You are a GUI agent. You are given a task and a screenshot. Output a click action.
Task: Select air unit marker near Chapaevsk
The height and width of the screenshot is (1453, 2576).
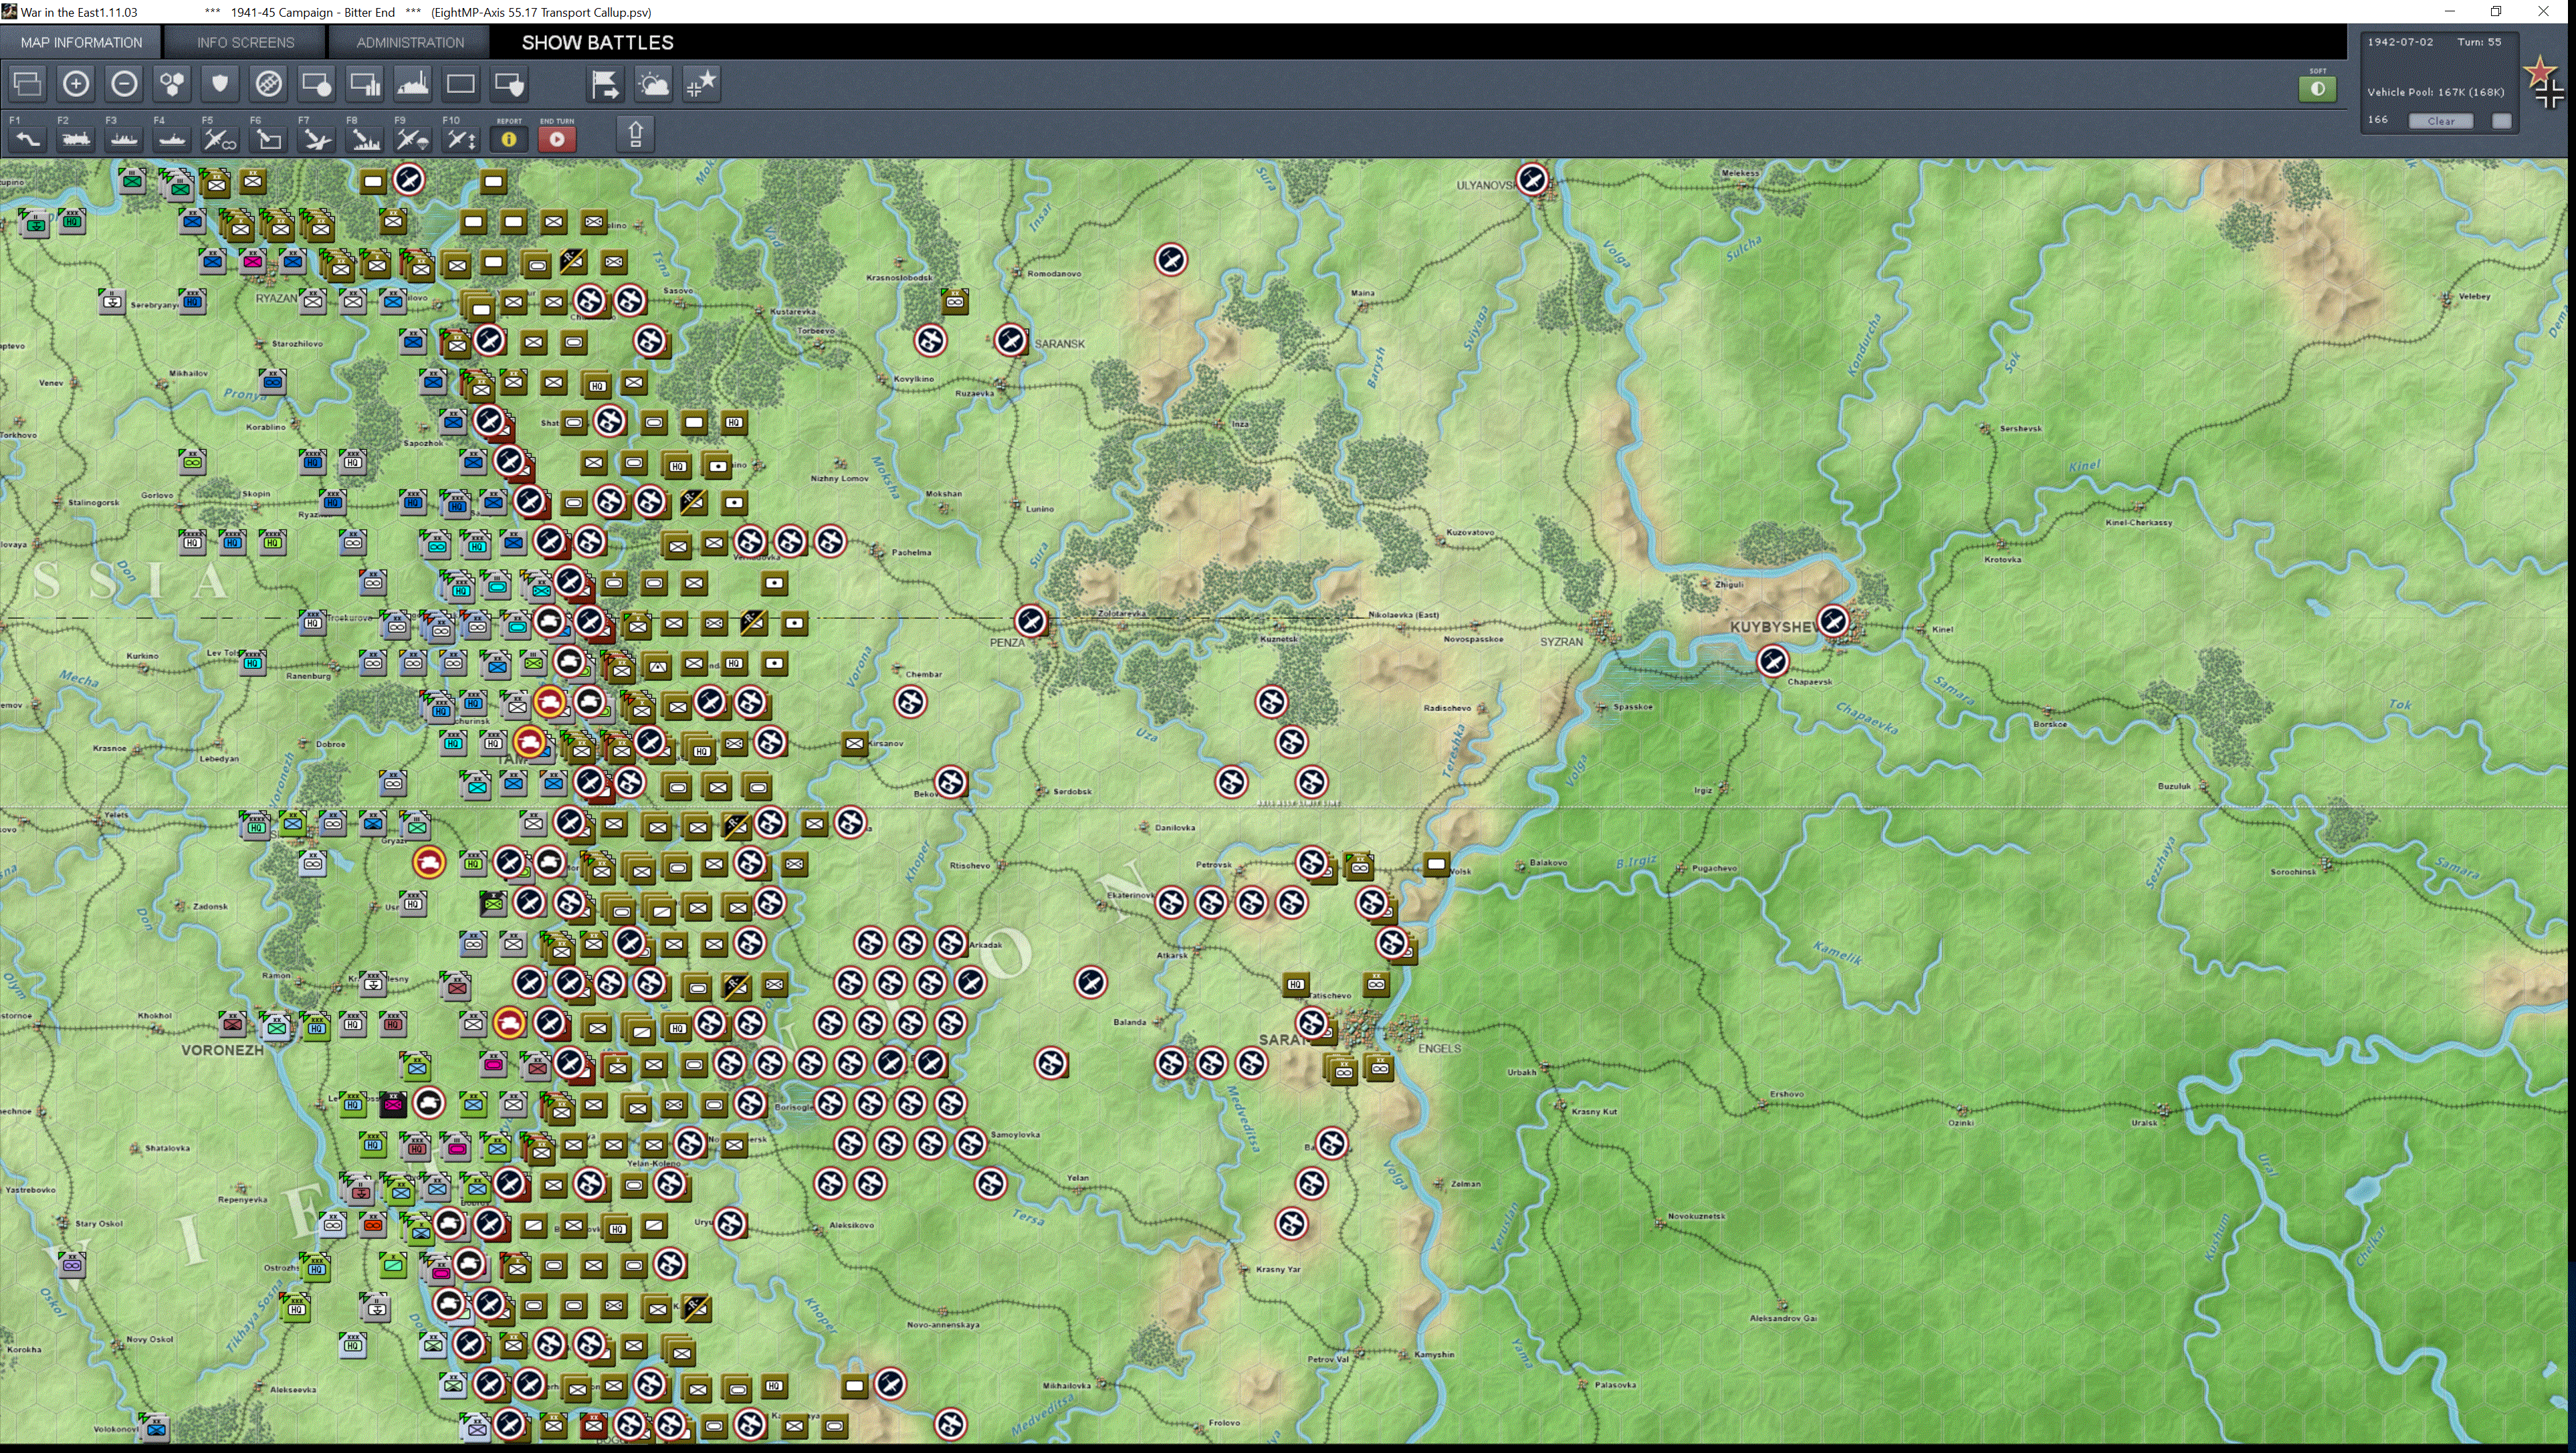(x=1772, y=661)
